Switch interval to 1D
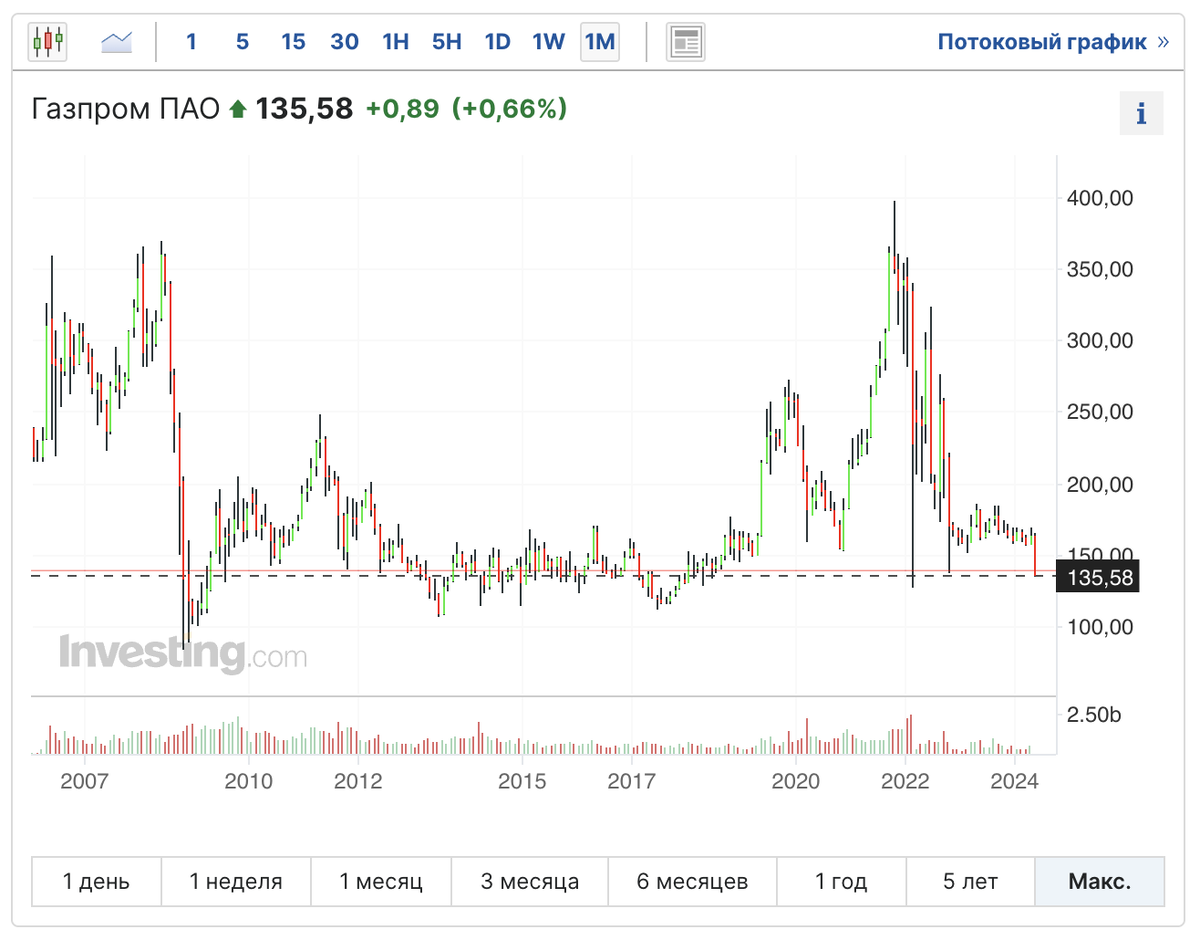Image resolution: width=1200 pixels, height=940 pixels. [x=497, y=42]
